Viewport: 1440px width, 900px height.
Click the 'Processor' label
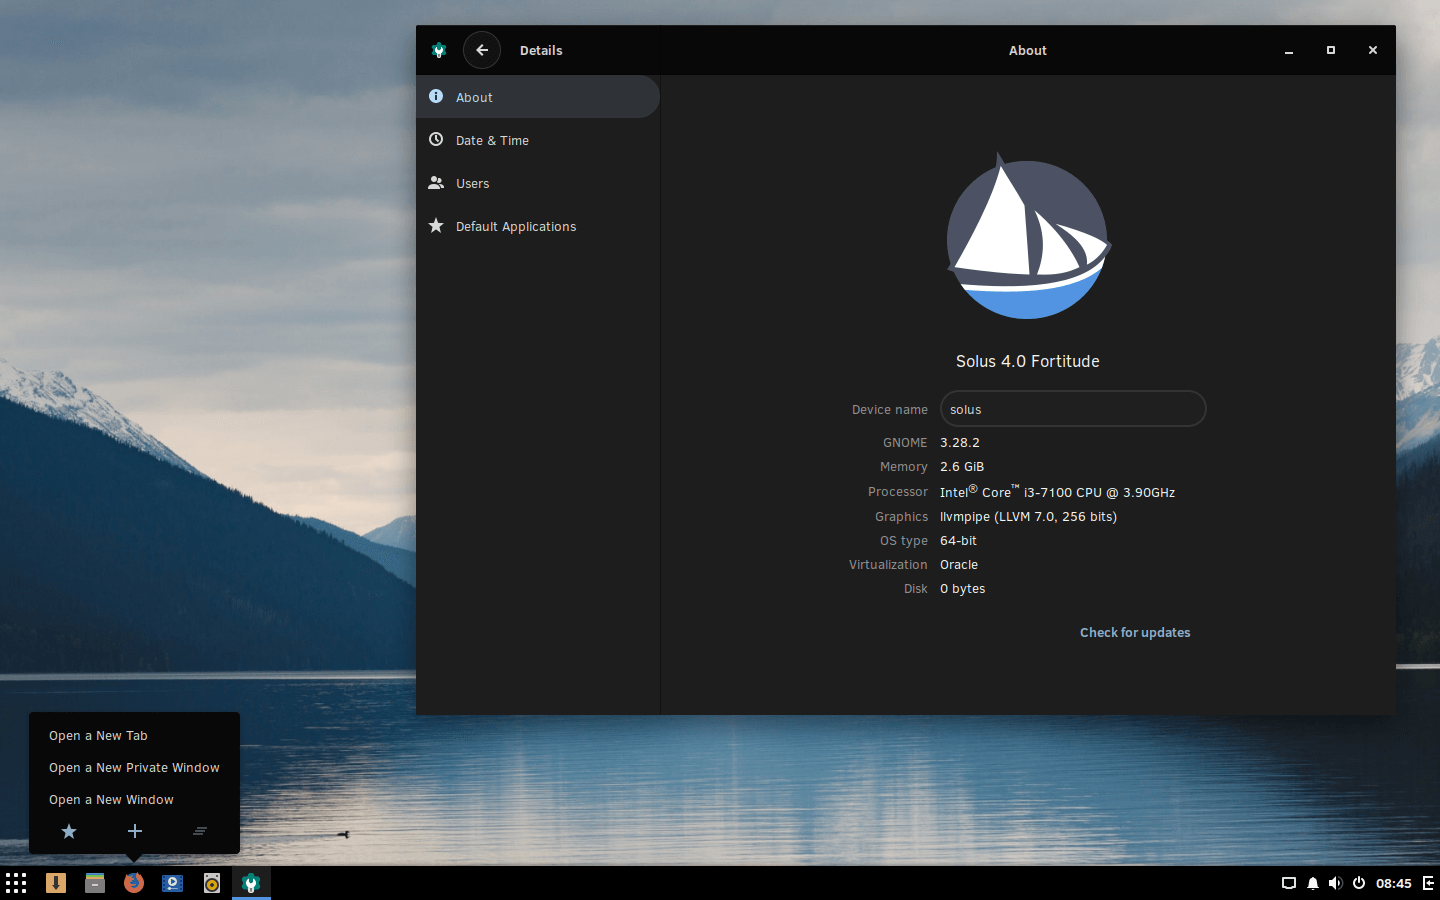(x=898, y=492)
